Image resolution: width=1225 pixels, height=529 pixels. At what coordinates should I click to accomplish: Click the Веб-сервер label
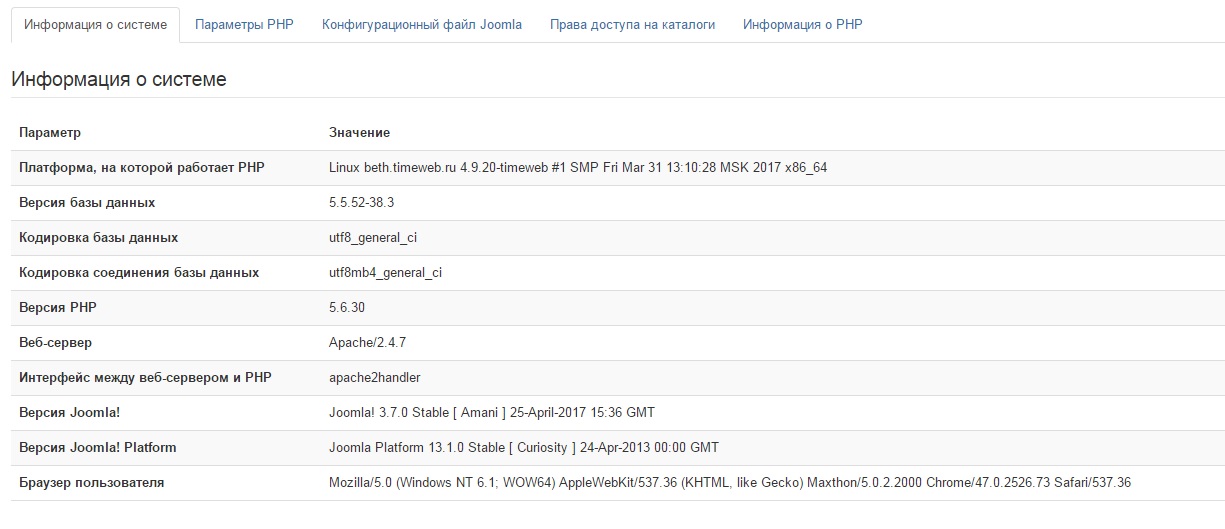pos(55,343)
